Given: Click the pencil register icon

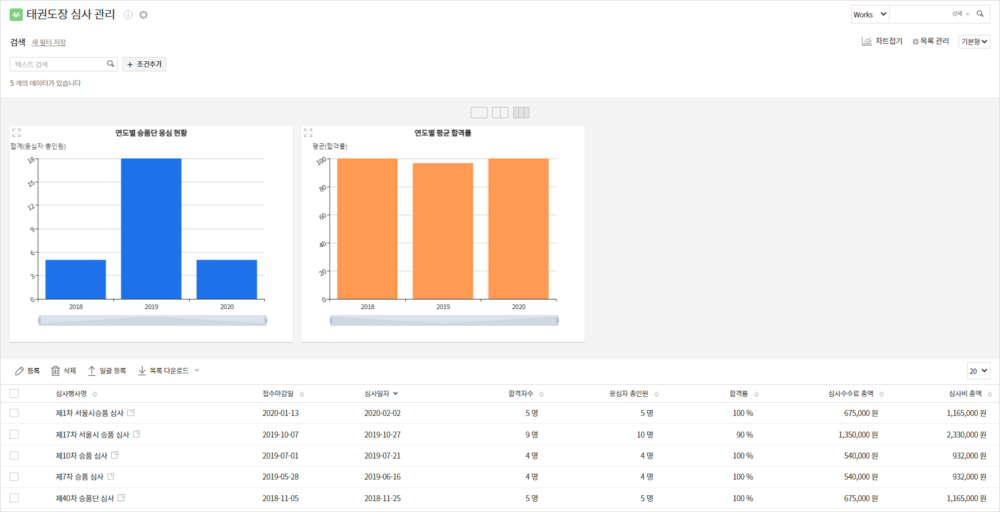Looking at the screenshot, I should point(19,370).
